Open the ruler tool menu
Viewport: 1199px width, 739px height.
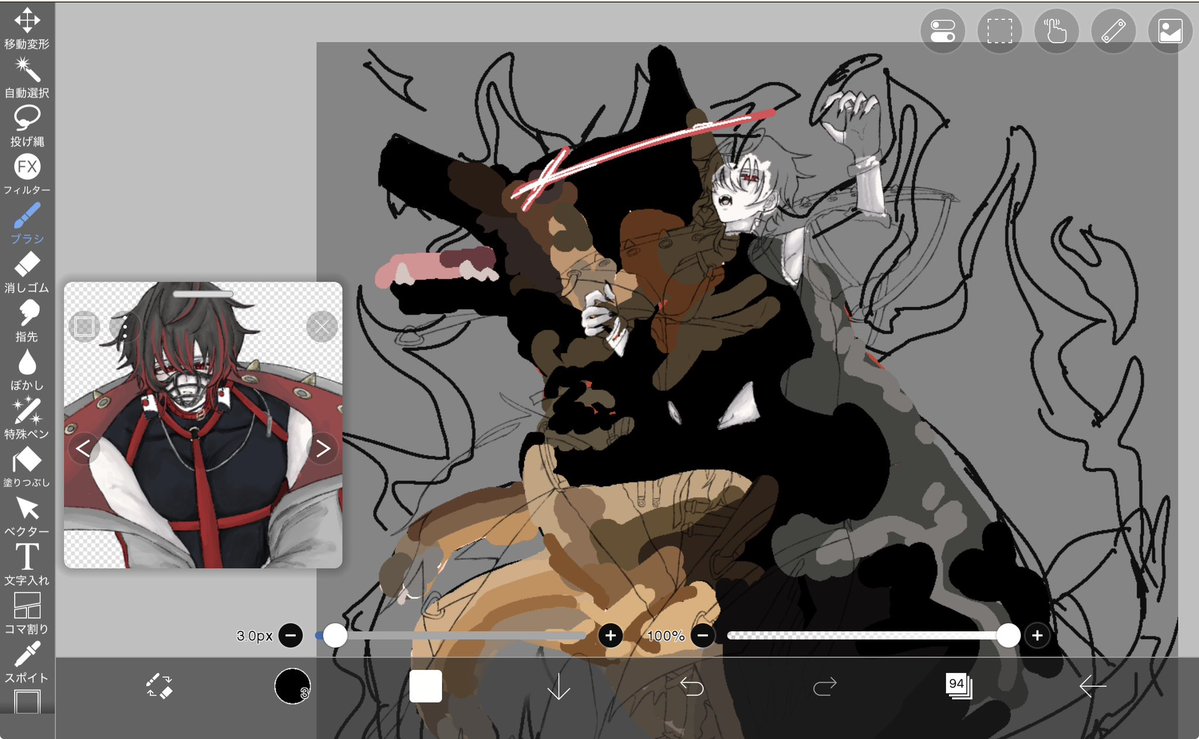pyautogui.click(x=1113, y=31)
